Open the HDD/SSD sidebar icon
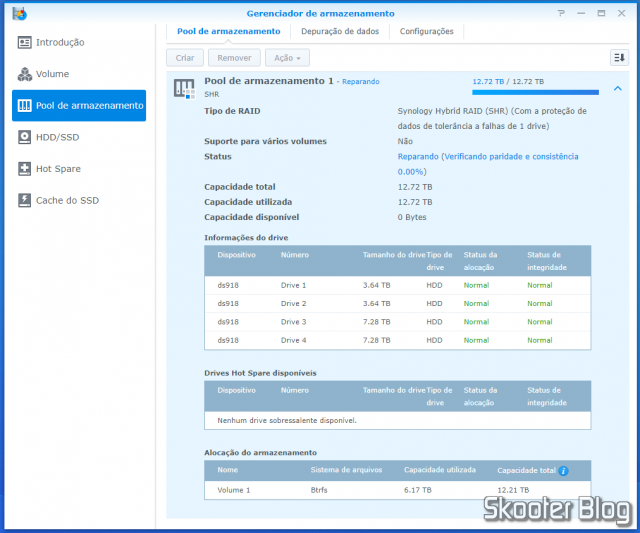This screenshot has width=640, height=533. click(x=24, y=137)
